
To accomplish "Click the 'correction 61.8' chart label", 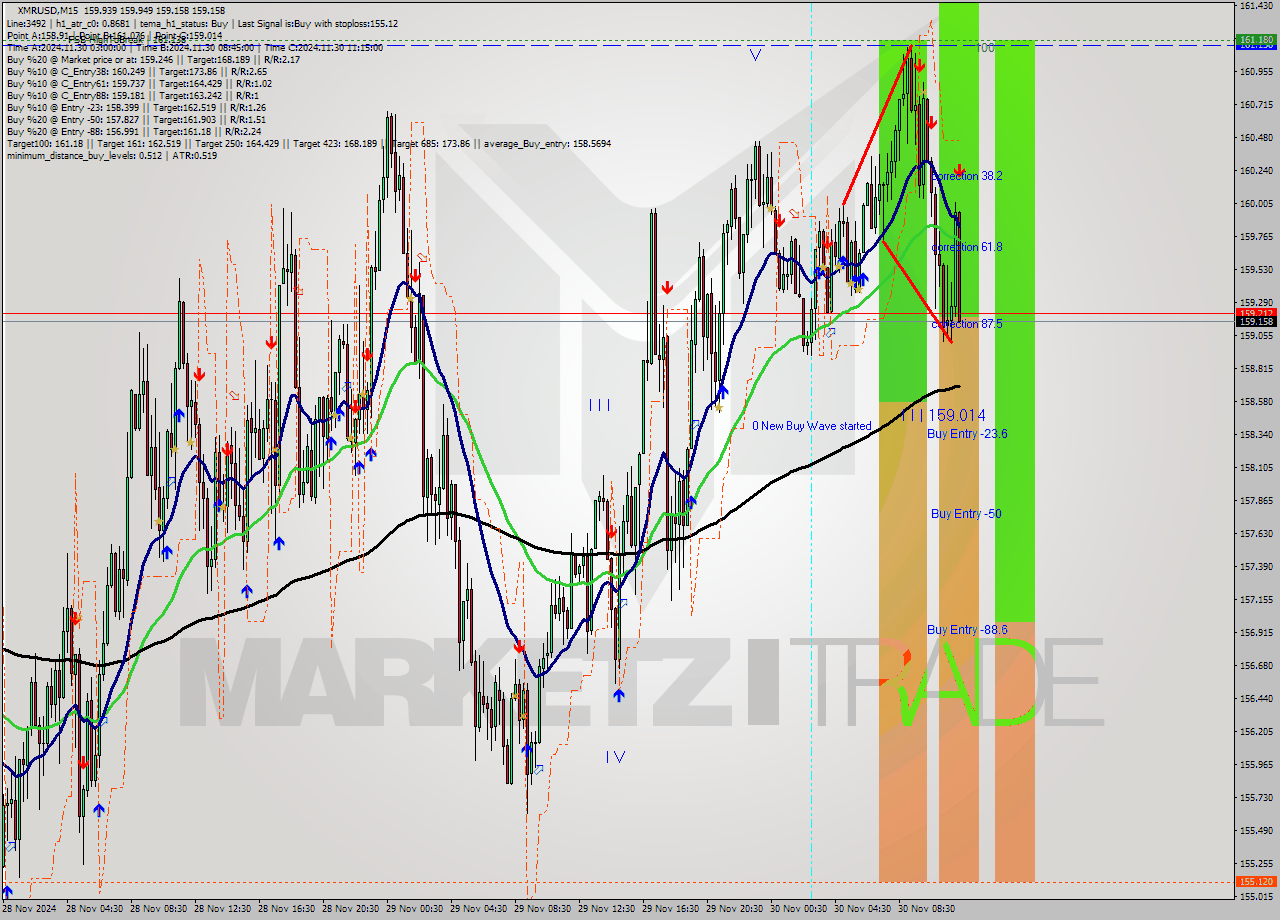I will [x=967, y=247].
